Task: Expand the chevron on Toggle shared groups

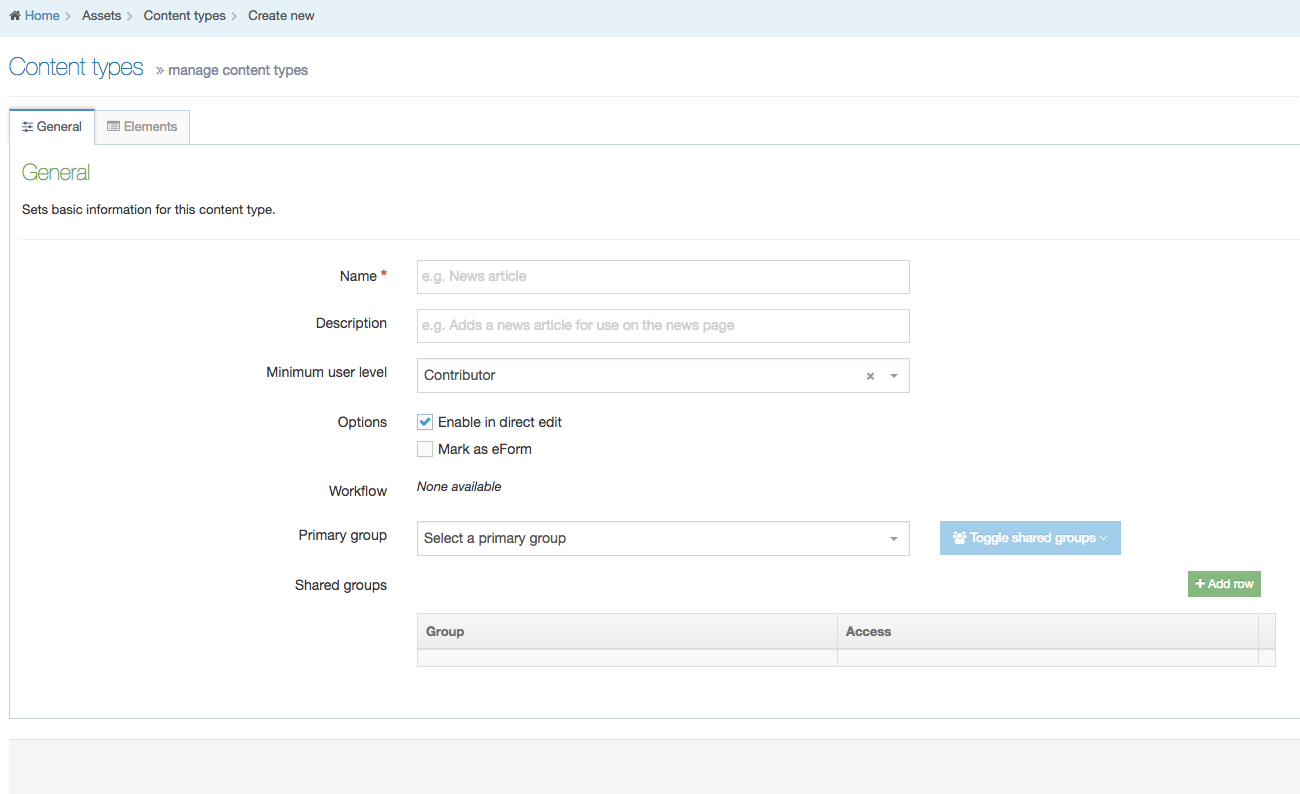Action: [x=1101, y=537]
